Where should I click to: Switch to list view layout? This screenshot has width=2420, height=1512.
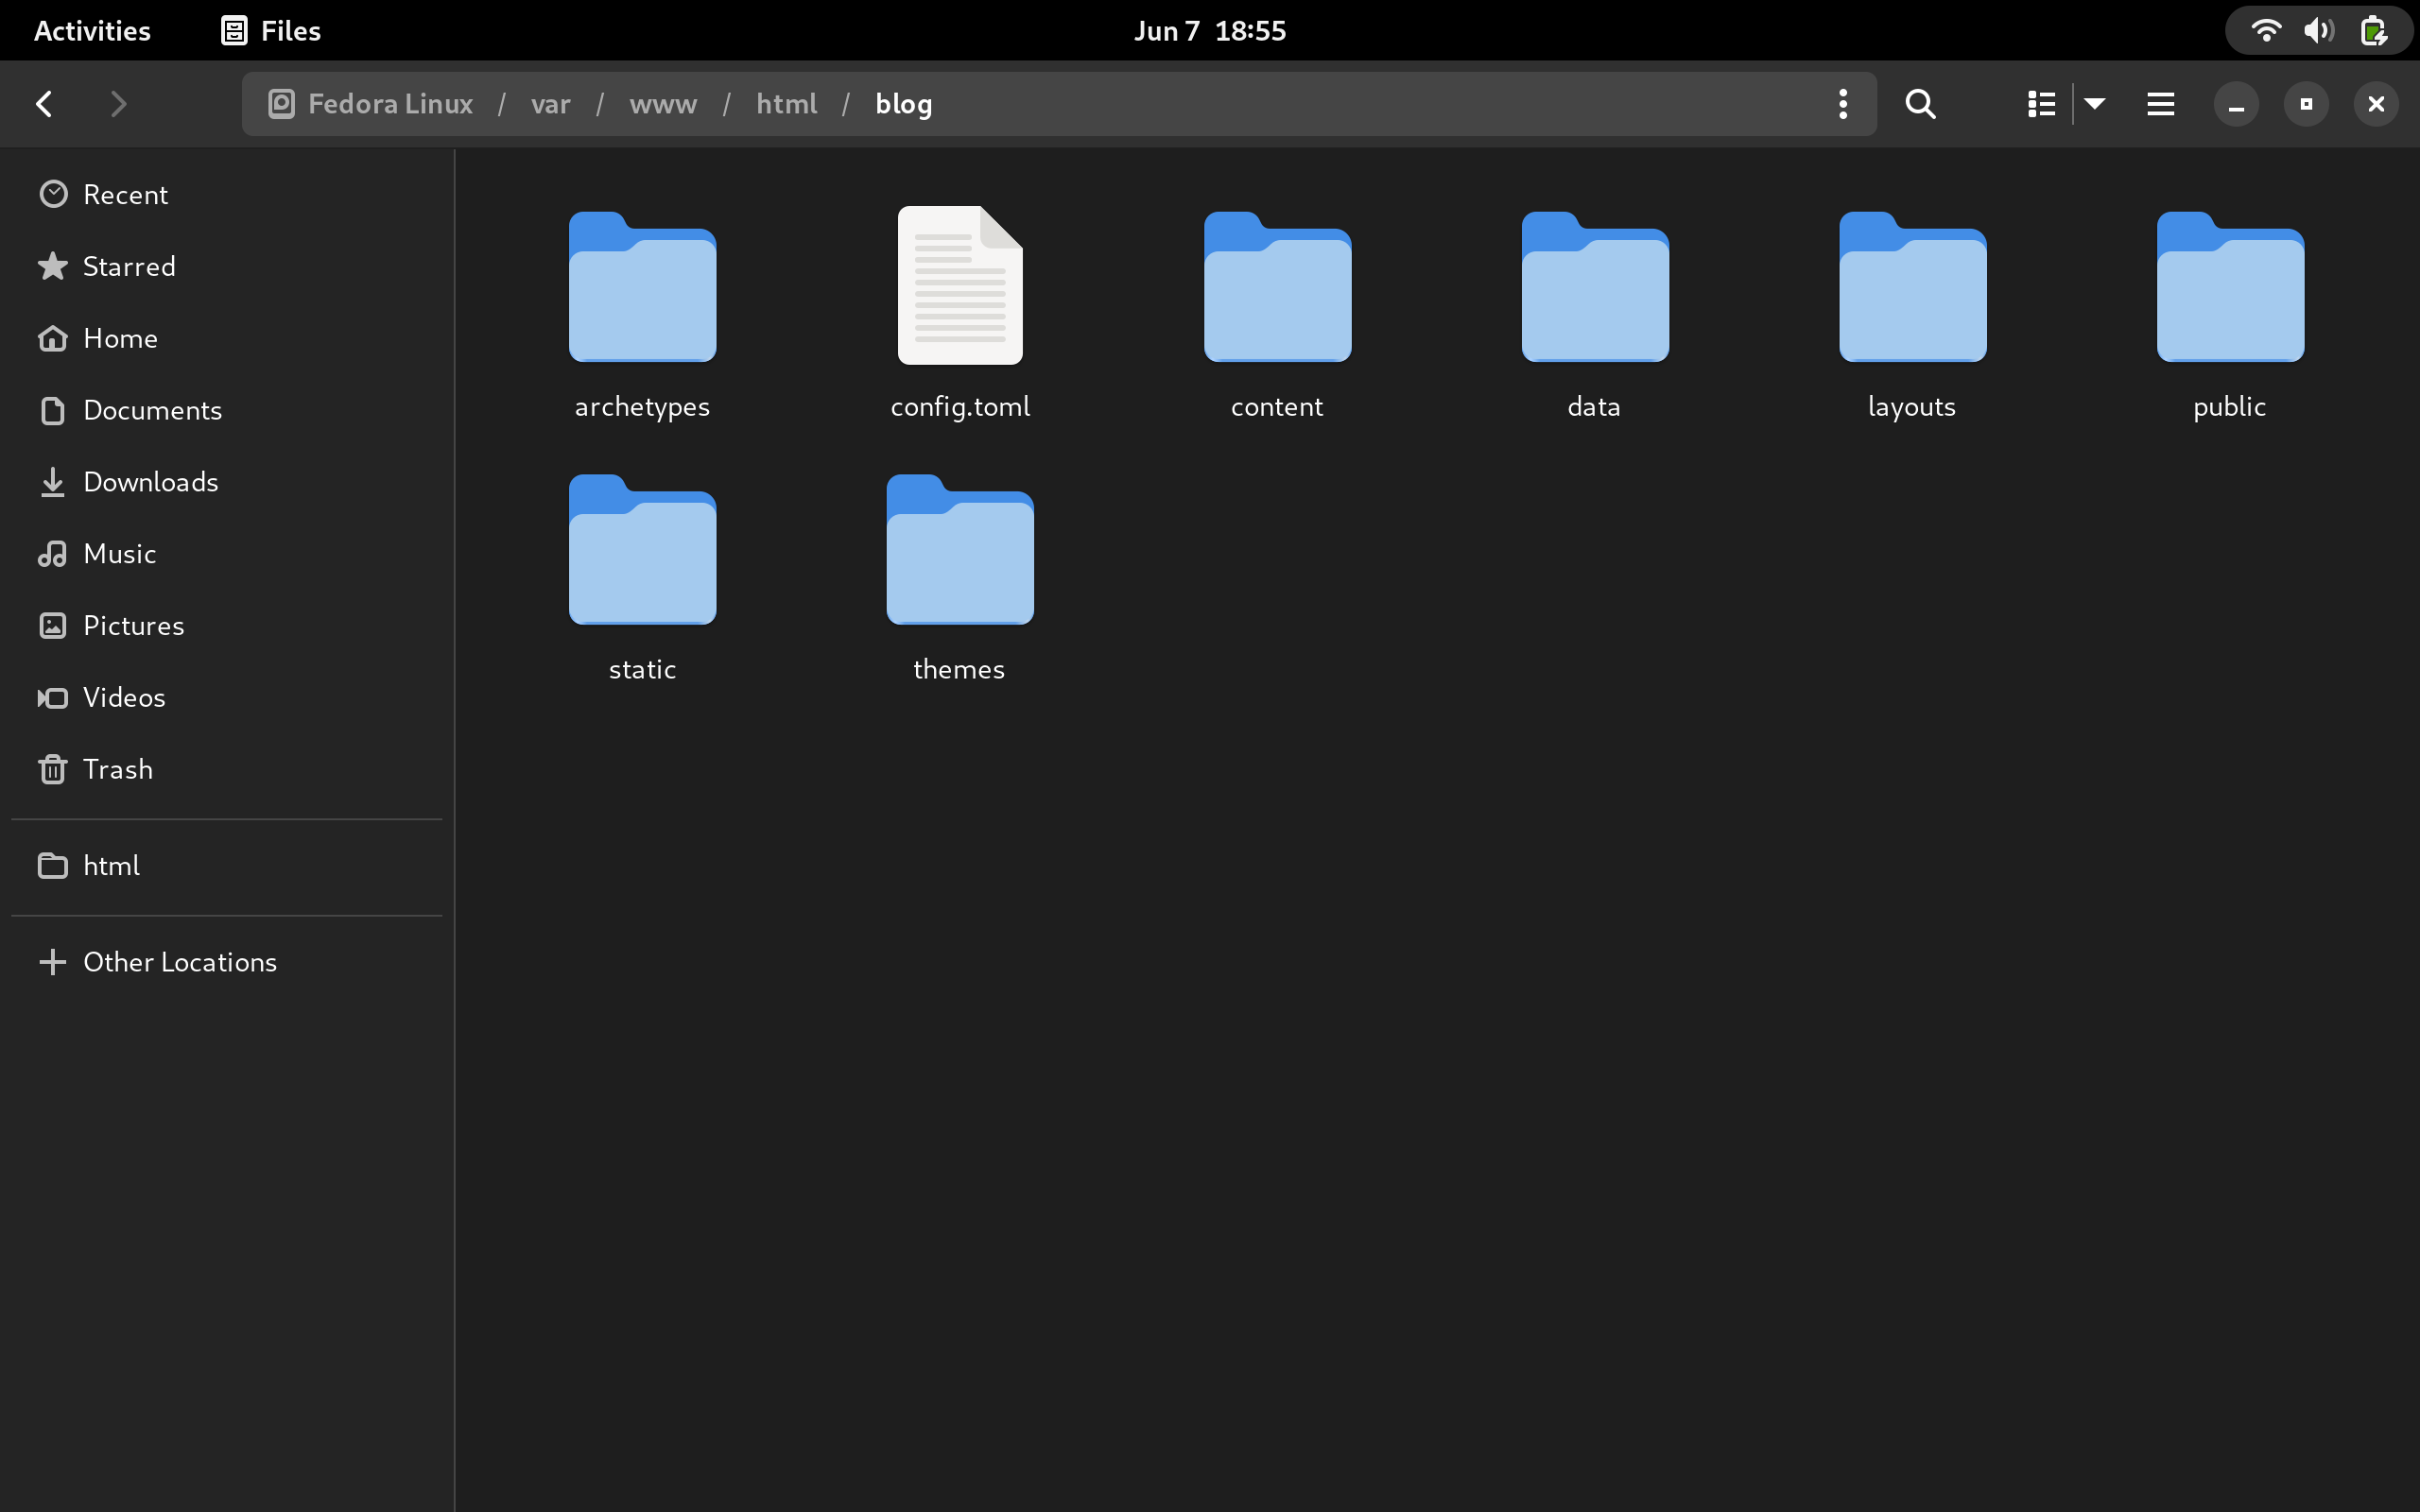click(x=2040, y=103)
